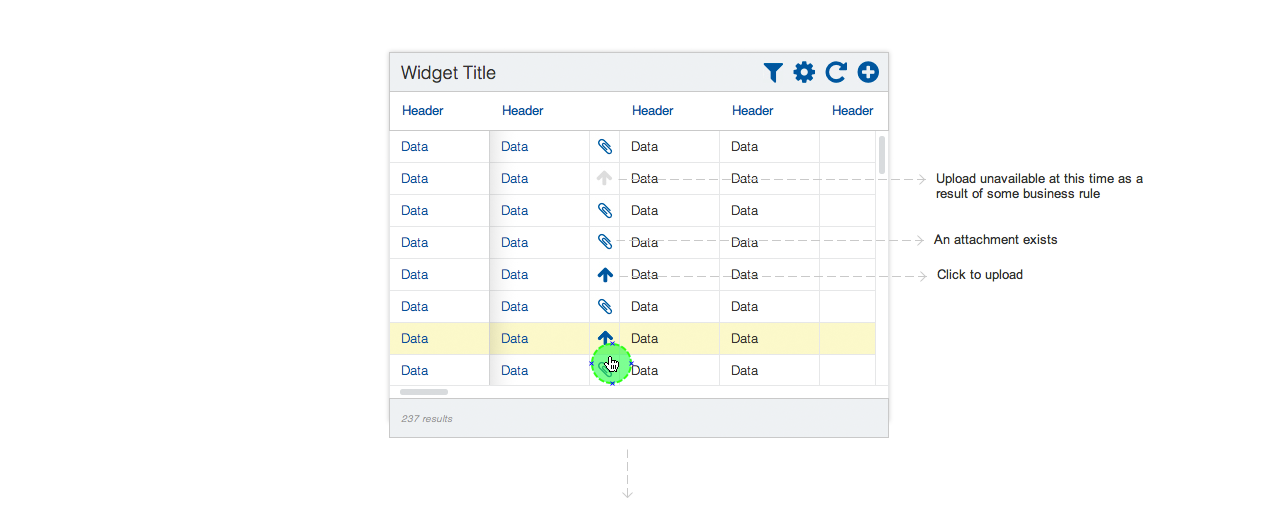Image resolution: width=1280 pixels, height=513 pixels.
Task: Open the paperclip attachment in first row
Action: (x=605, y=146)
